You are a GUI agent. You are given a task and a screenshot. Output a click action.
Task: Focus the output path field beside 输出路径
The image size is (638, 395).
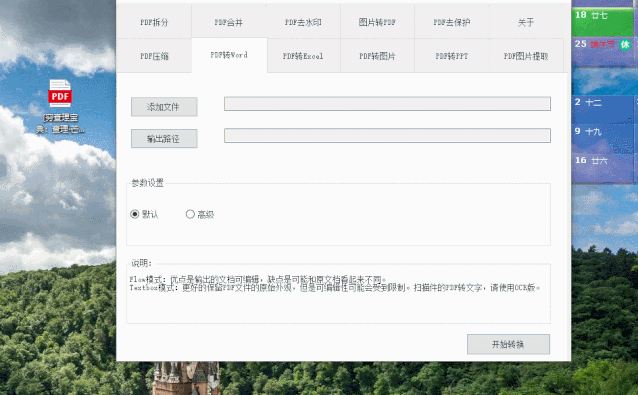point(387,135)
